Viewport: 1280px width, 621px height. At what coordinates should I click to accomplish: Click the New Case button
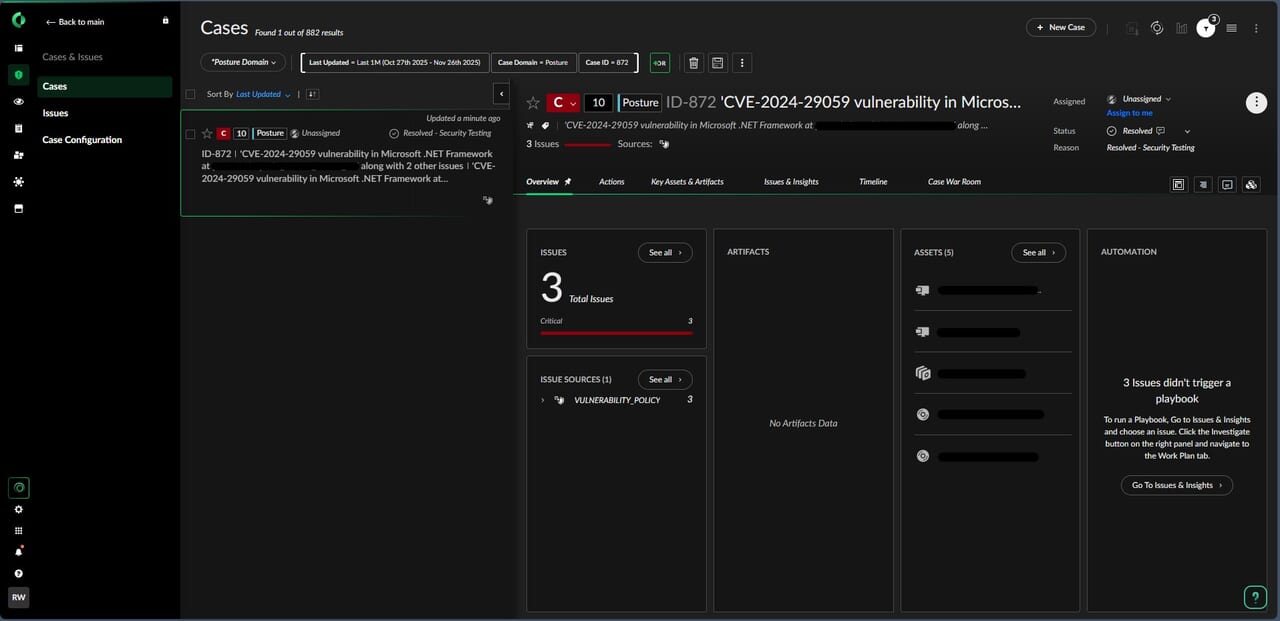pyautogui.click(x=1061, y=28)
